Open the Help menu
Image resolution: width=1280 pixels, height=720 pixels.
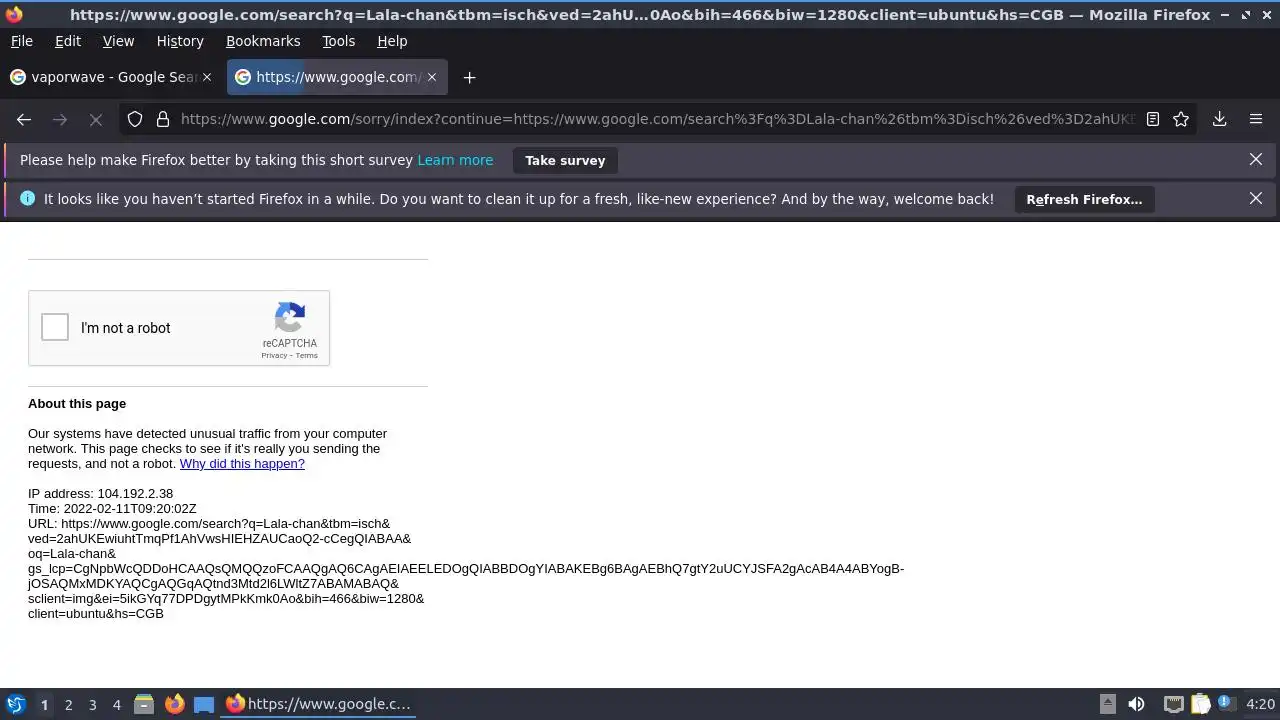pyautogui.click(x=392, y=41)
